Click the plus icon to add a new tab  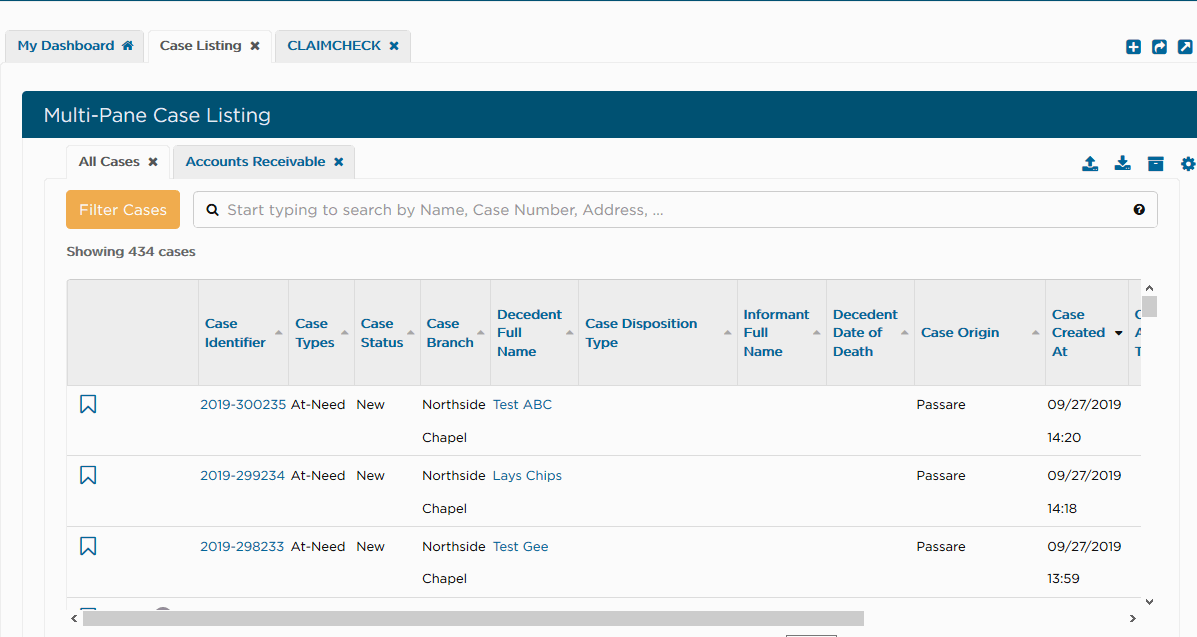pyautogui.click(x=1133, y=46)
